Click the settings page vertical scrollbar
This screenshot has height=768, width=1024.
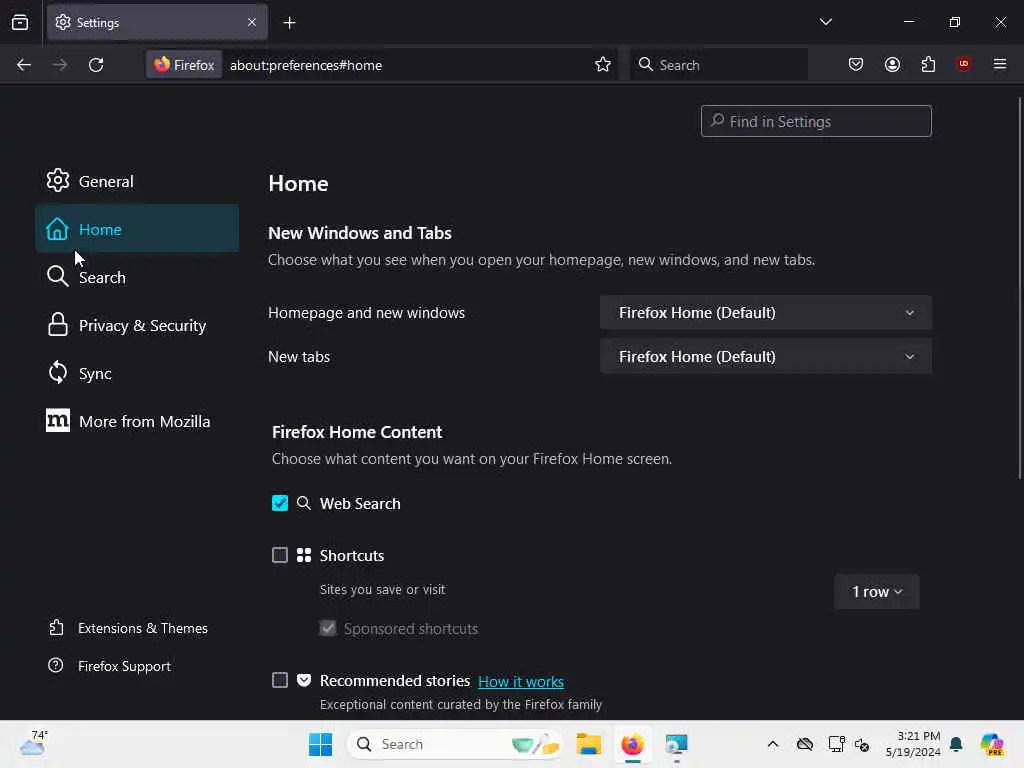1019,287
